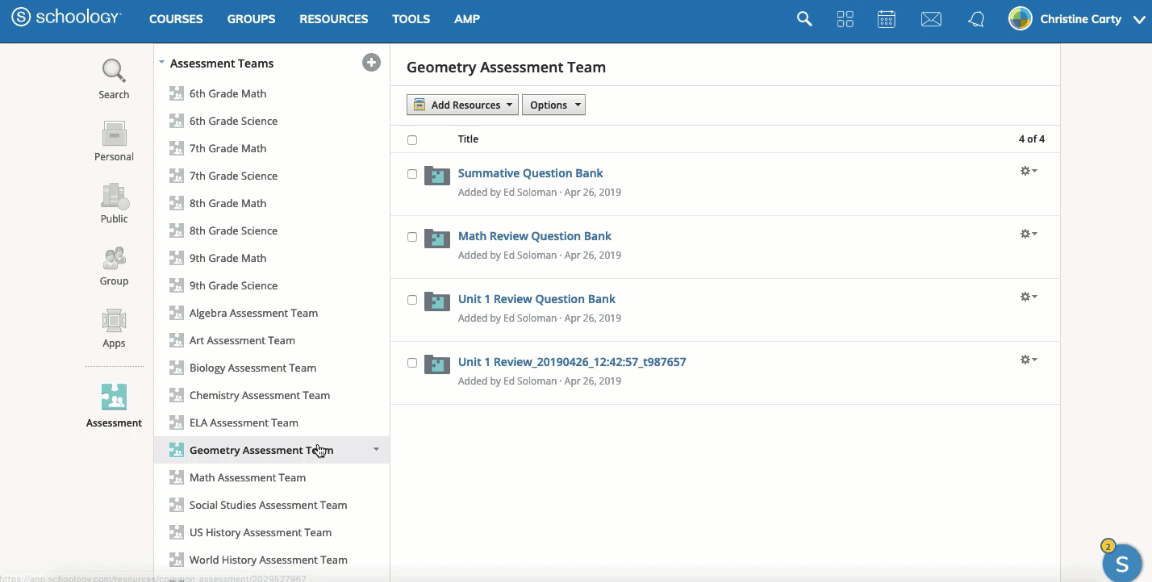Viewport: 1152px width, 582px height.
Task: Collapse the Assessment Teams section
Action: pos(162,62)
